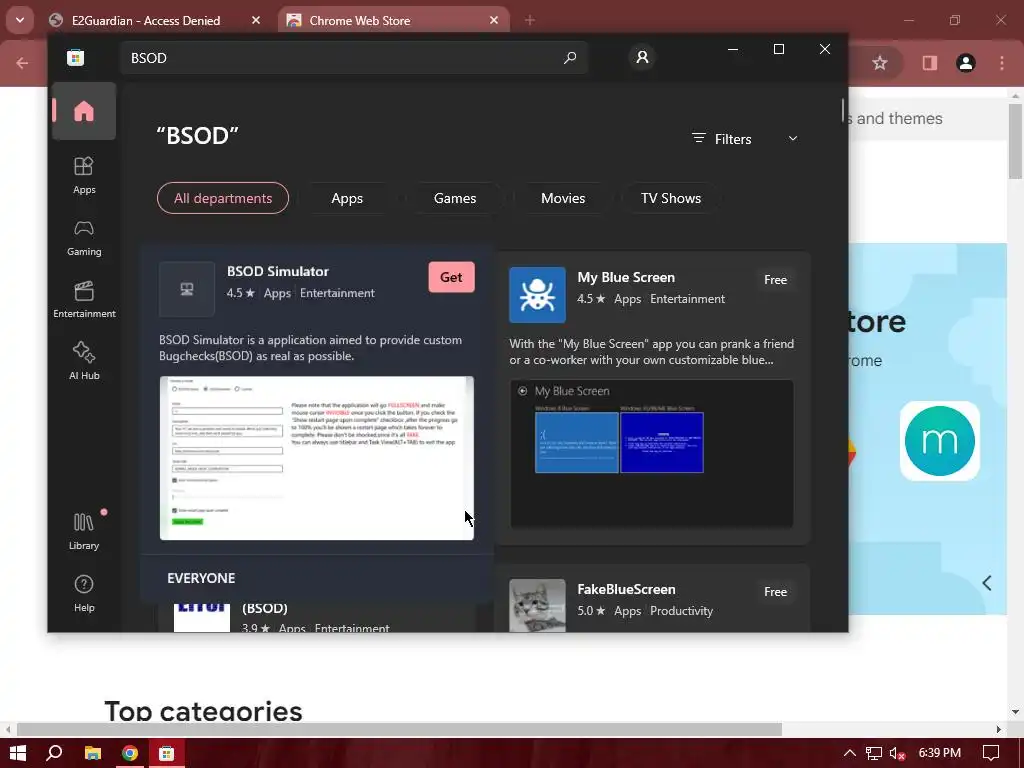The height and width of the screenshot is (768, 1024).
Task: Click the My Blue Screen bug icon
Action: pos(537,295)
